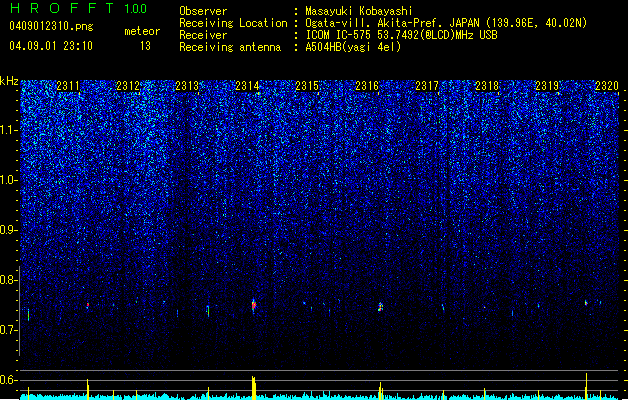Image resolution: width=629 pixels, height=400 pixels.
Task: Click the 0.9 kHz axis tick label
Action: [x=9, y=230]
